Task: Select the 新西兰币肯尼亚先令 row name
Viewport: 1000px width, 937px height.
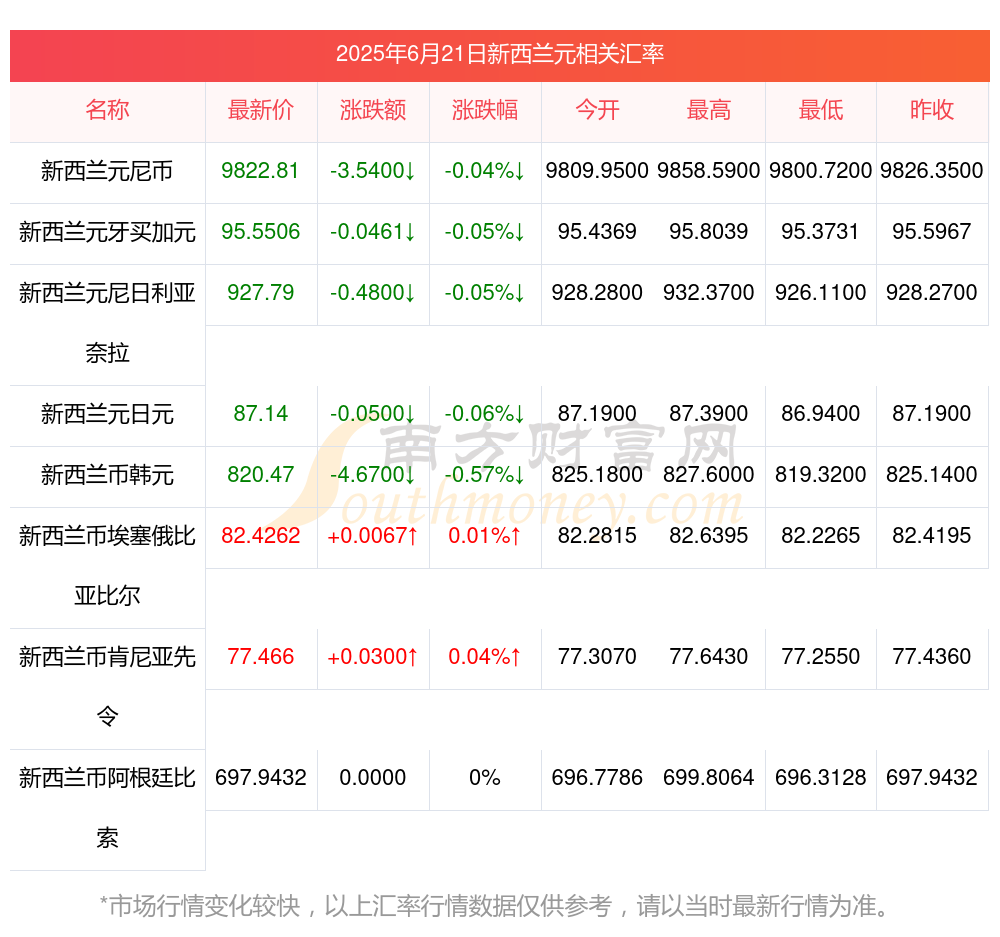Action: coord(107,687)
